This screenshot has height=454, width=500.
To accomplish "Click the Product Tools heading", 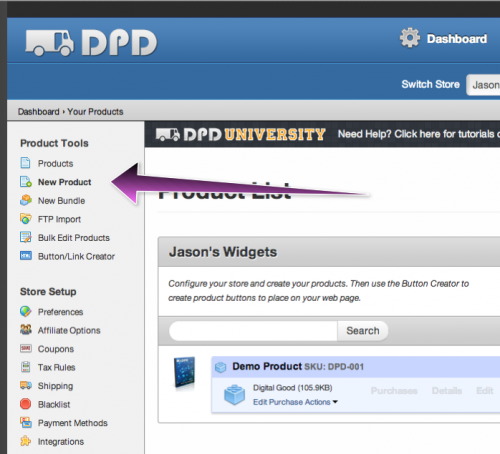I will tap(54, 143).
